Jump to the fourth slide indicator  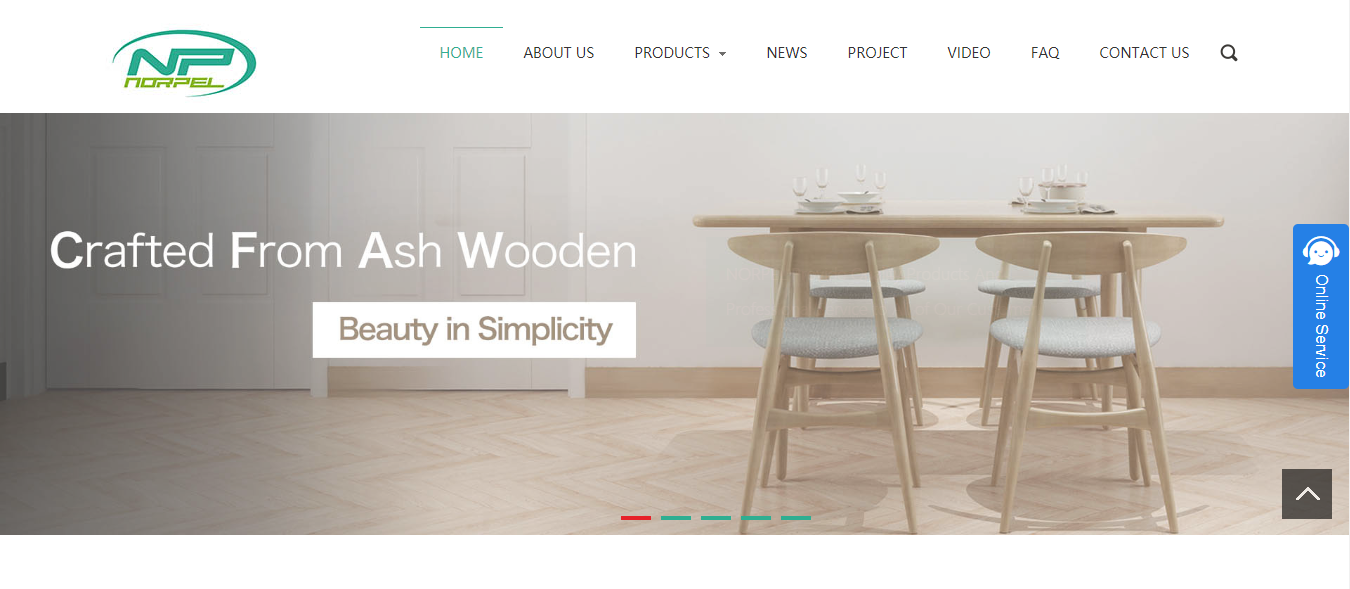pos(756,517)
